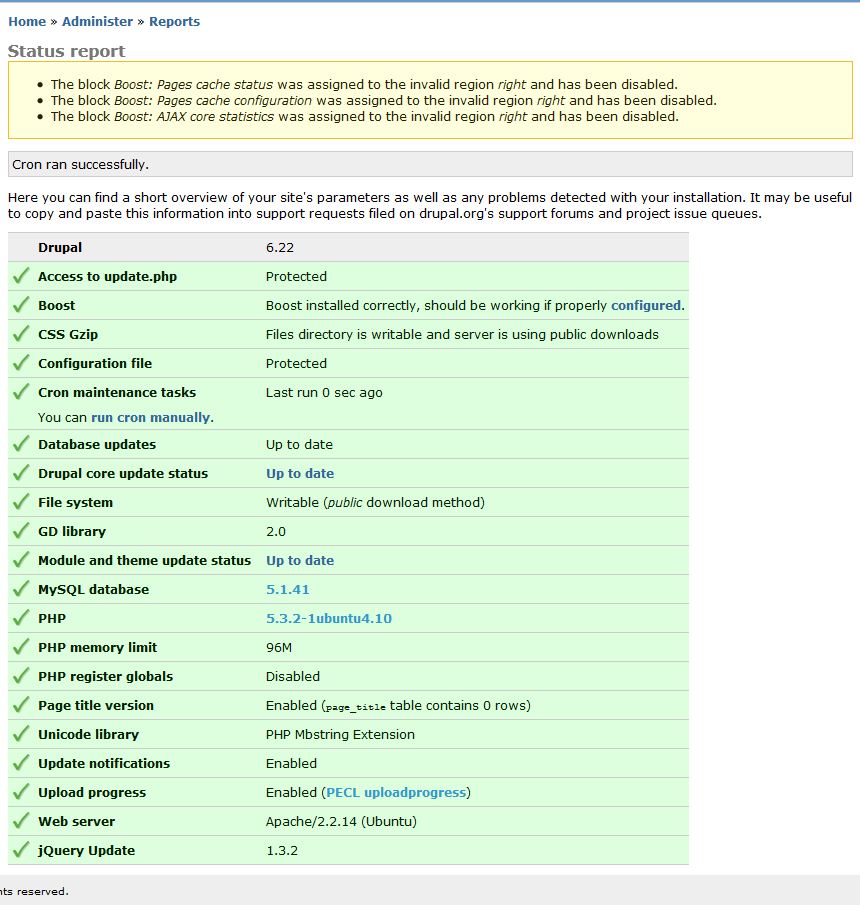Click the checkmark icon for GD library
The width and height of the screenshot is (860, 905).
pyautogui.click(x=21, y=531)
